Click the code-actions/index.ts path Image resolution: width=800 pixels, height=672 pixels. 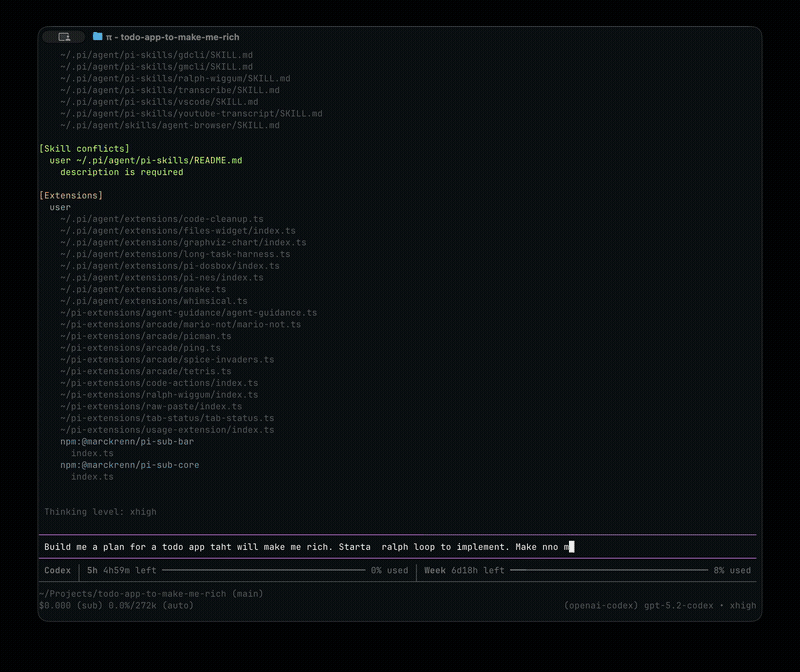coord(159,383)
